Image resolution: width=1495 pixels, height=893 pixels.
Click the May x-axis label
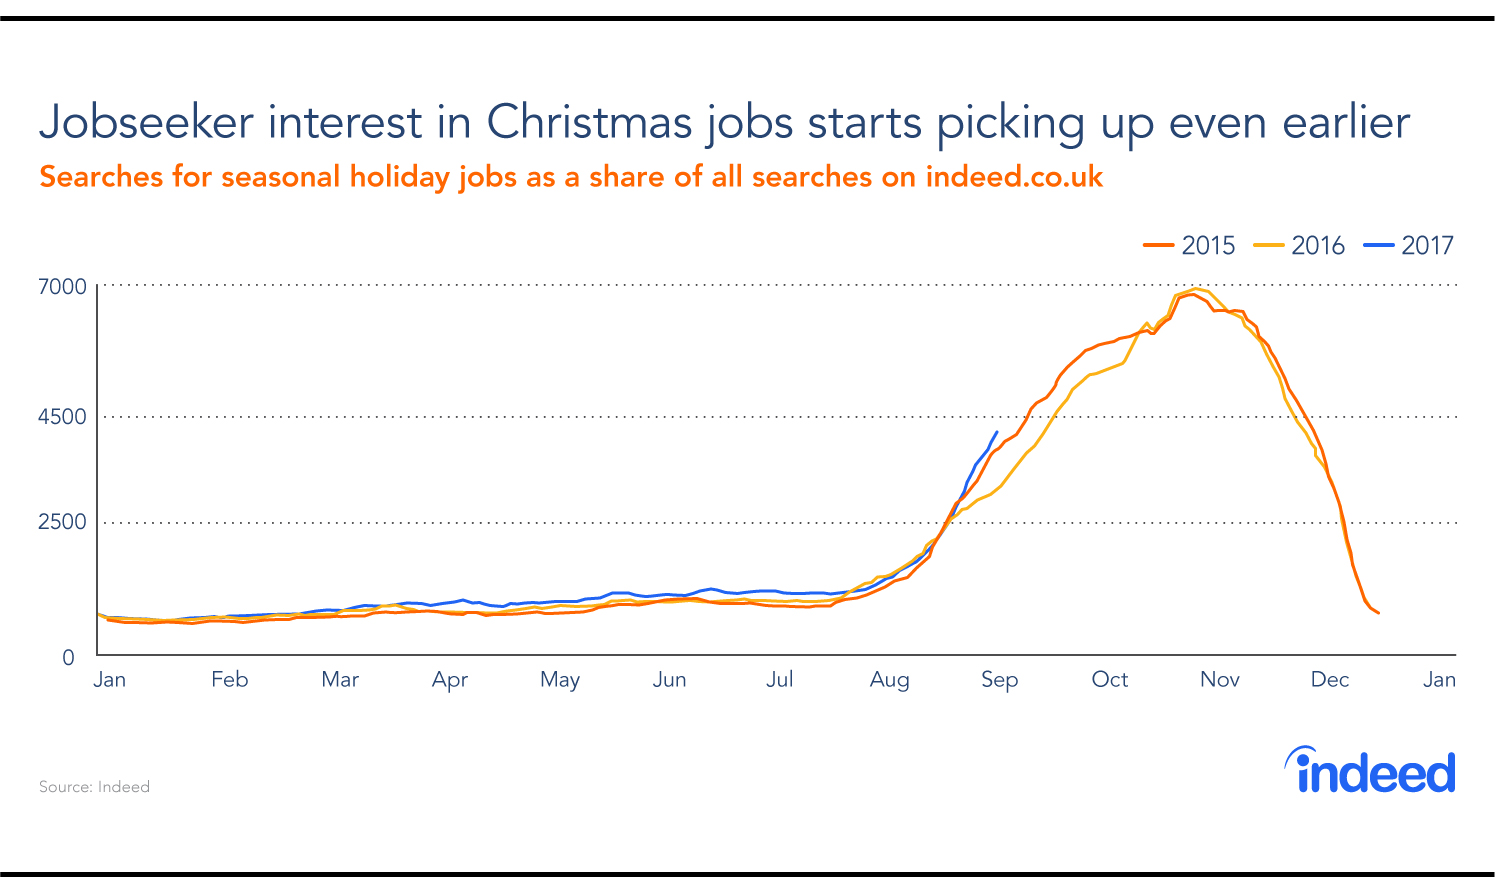(x=560, y=680)
